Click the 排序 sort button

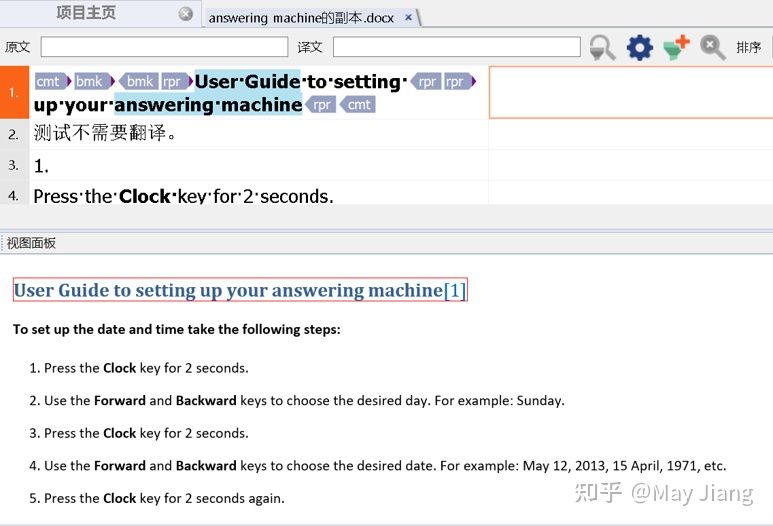coord(749,47)
